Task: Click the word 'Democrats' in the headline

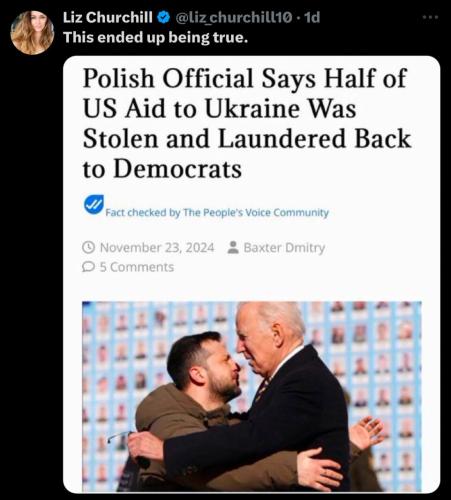Action: click(178, 169)
